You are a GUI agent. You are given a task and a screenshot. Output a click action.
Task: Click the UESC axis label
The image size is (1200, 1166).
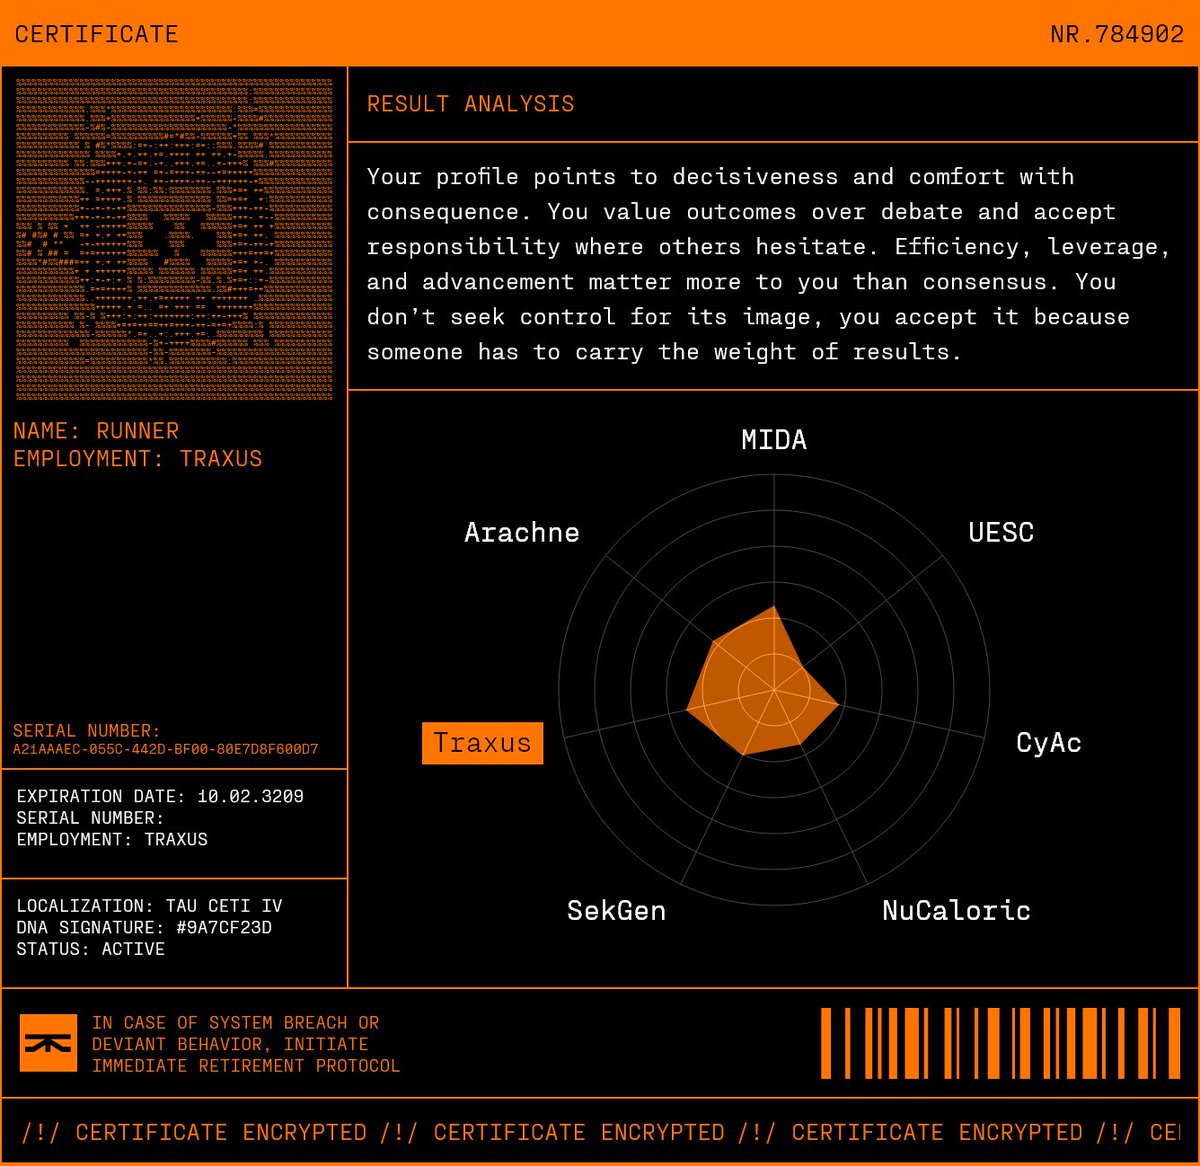click(x=1001, y=532)
